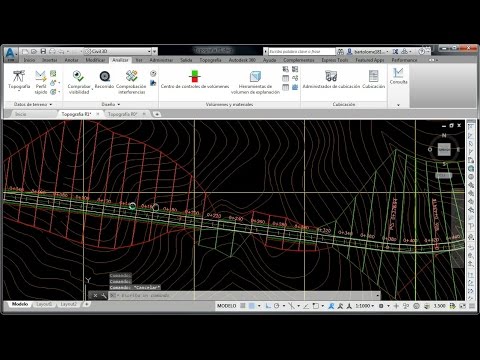The height and width of the screenshot is (360, 480).
Task: Open the Anotar ribbon tab
Action: (x=71, y=60)
